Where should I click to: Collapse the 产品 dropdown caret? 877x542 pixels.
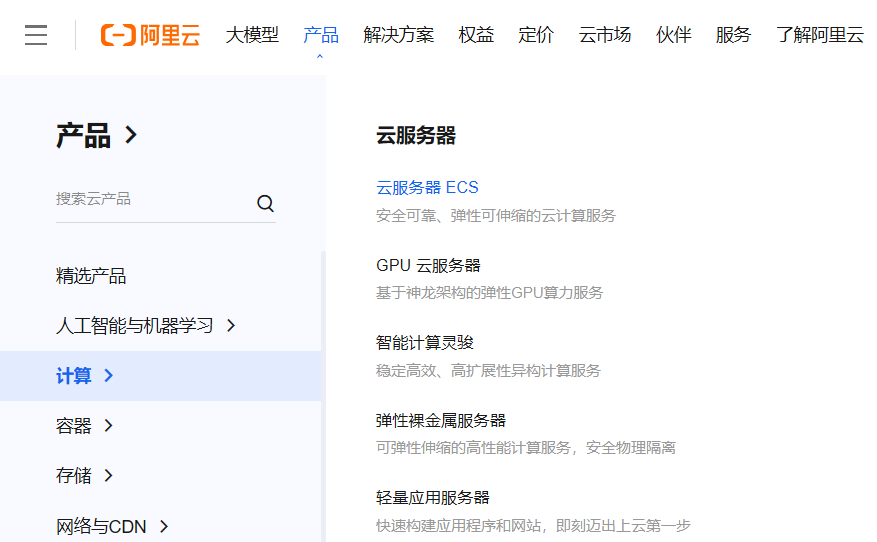pyautogui.click(x=320, y=56)
